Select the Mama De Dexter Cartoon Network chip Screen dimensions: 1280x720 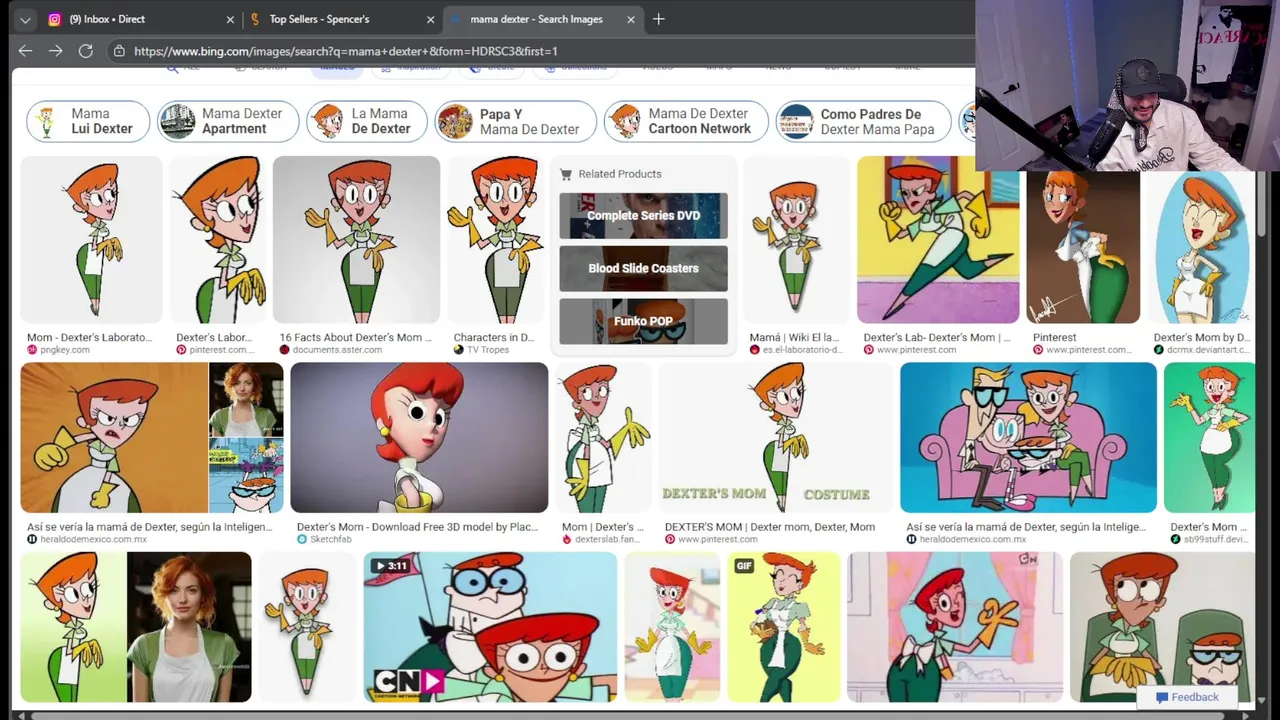pos(686,121)
